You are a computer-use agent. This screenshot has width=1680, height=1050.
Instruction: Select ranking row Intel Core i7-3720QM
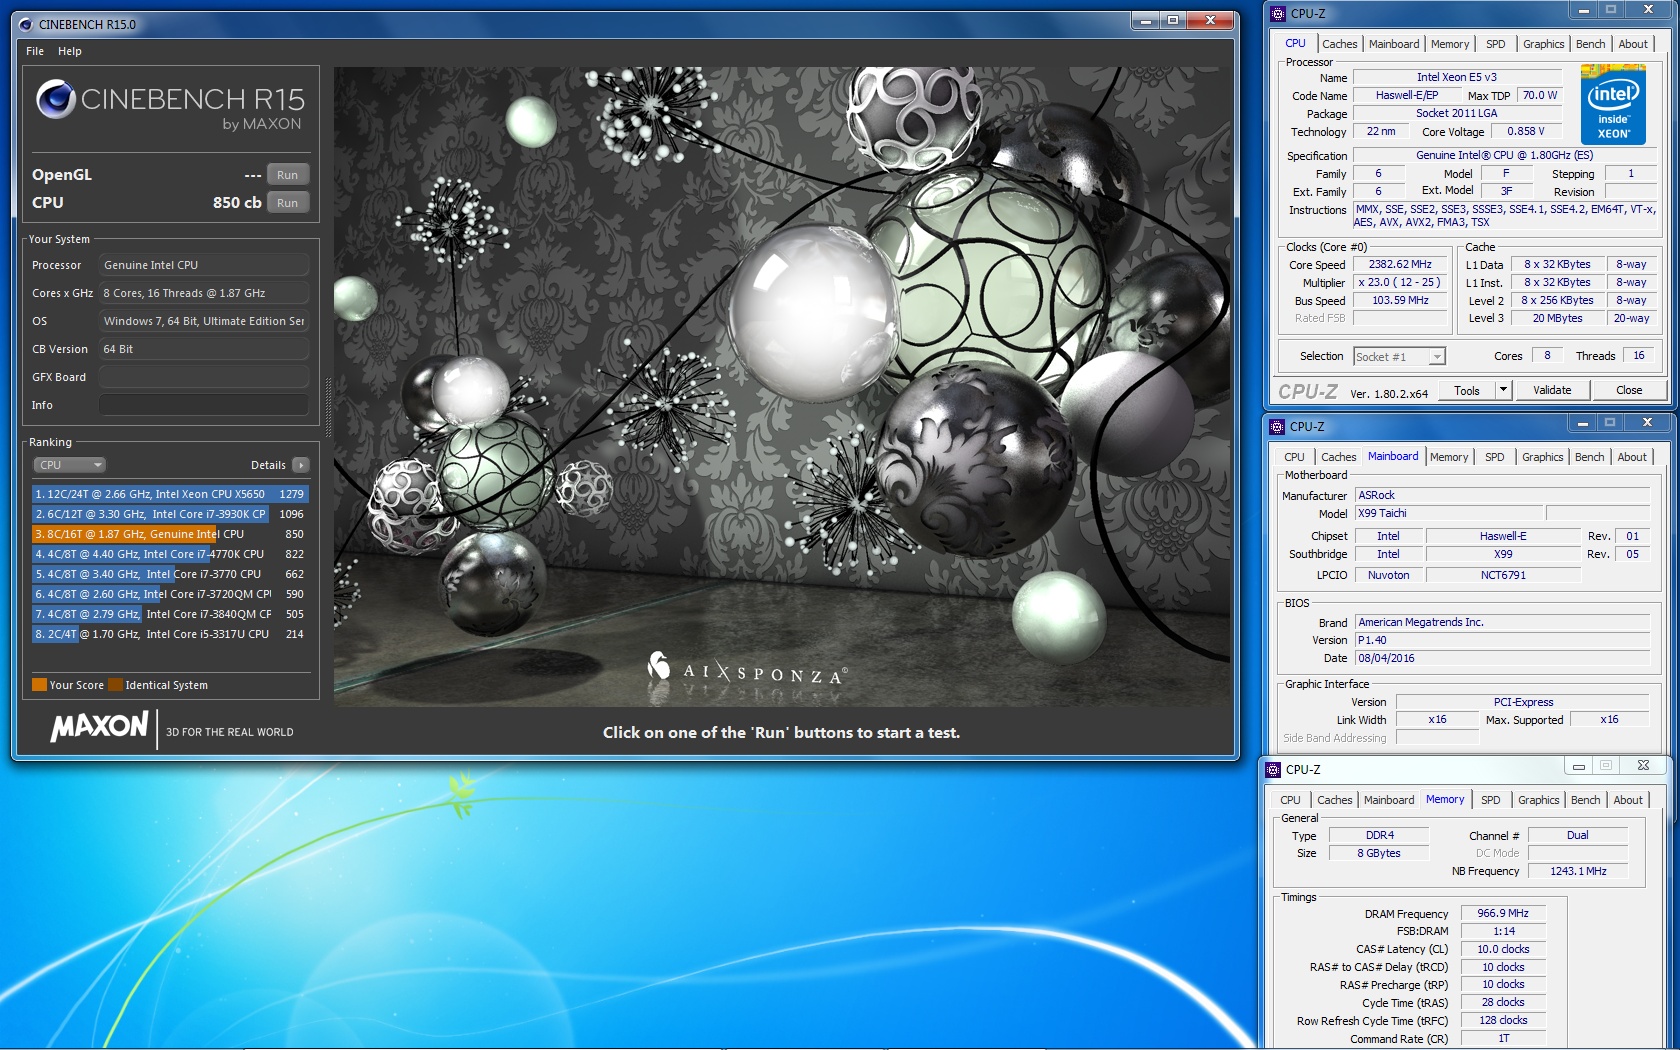(170, 594)
